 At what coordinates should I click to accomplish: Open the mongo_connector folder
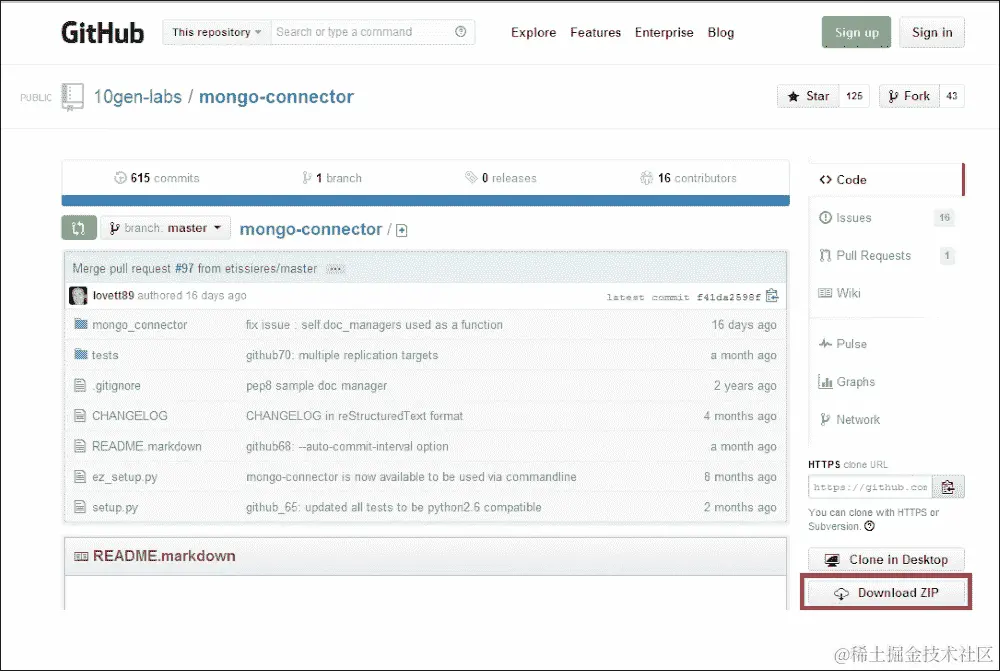[x=140, y=325]
